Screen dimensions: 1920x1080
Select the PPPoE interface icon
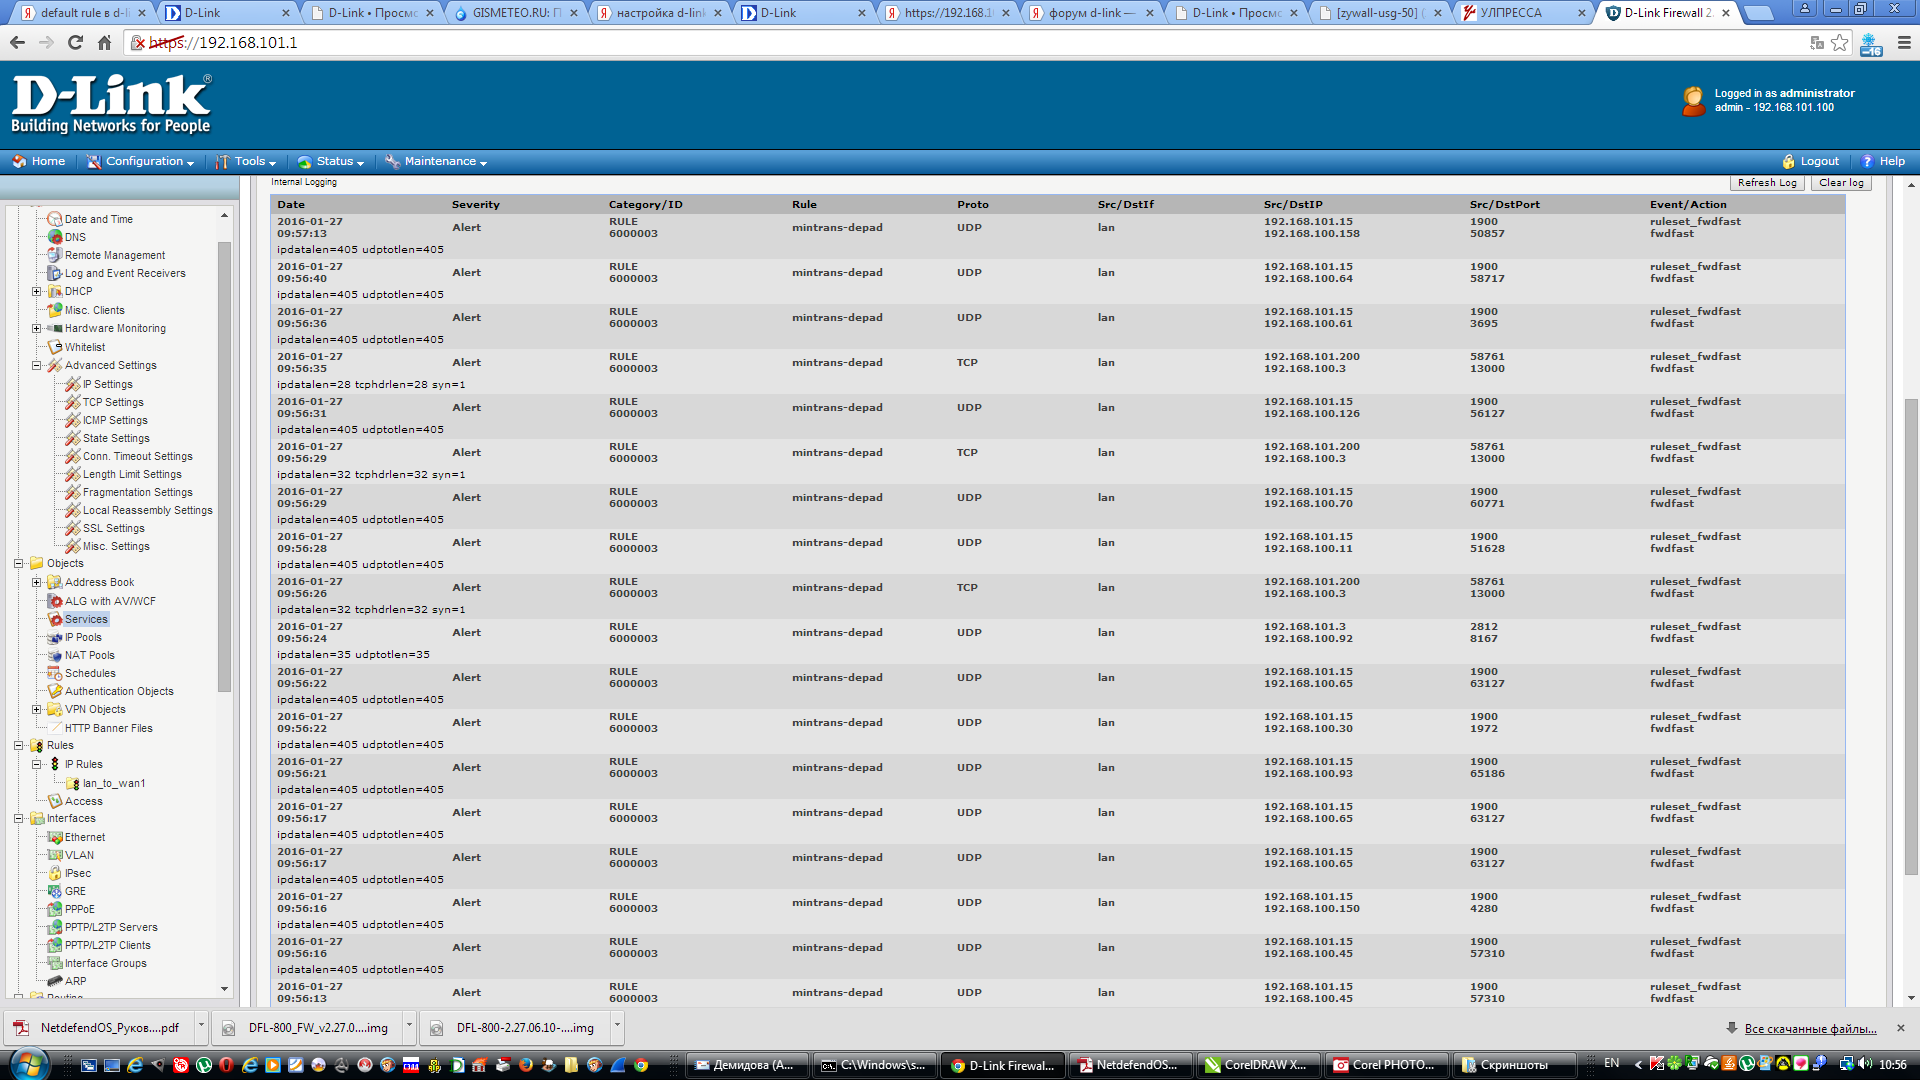click(x=56, y=909)
